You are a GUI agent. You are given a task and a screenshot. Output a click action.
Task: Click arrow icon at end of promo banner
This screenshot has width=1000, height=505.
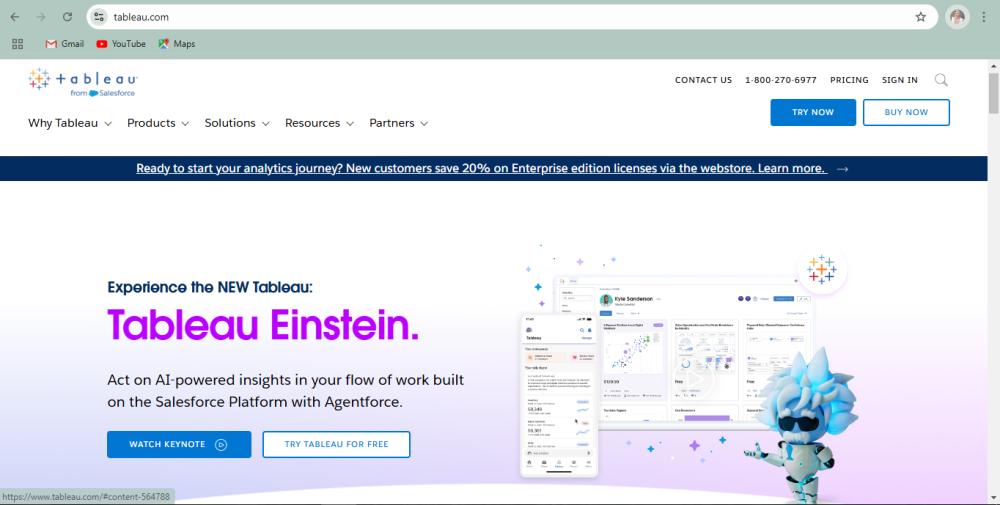point(842,169)
